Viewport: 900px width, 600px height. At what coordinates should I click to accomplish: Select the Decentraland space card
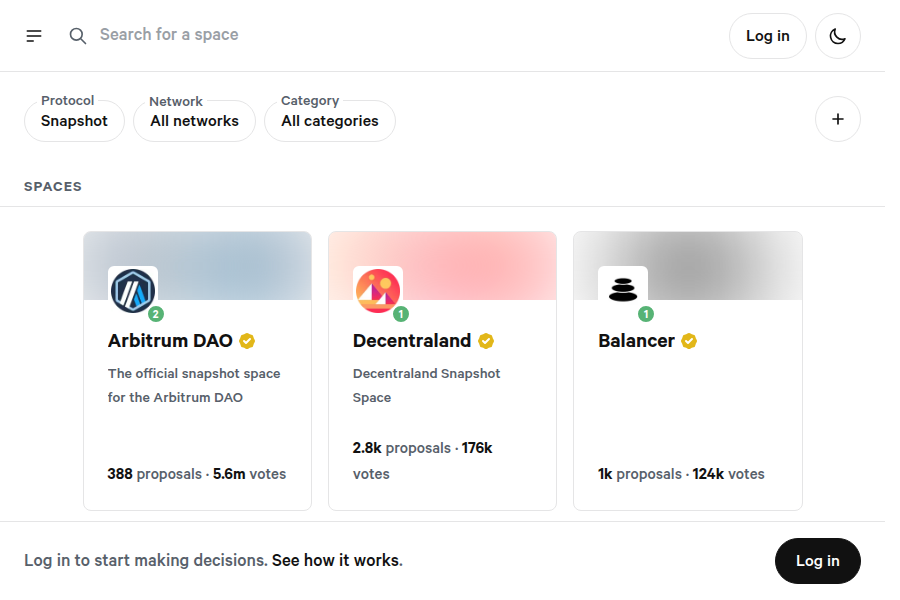click(442, 410)
